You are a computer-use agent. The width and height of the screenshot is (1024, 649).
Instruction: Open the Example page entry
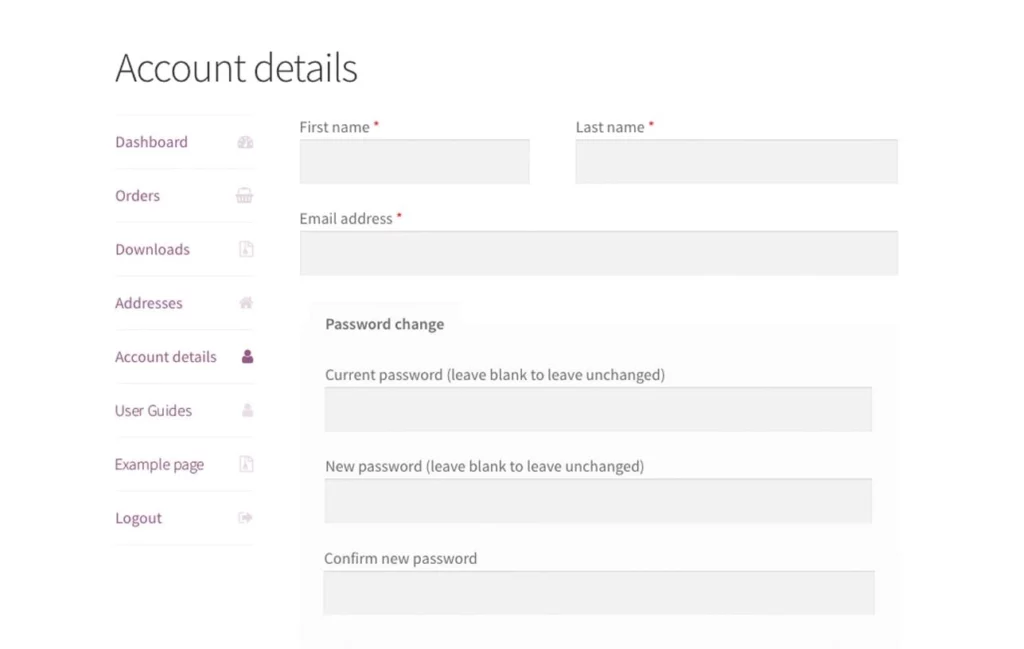(x=159, y=464)
